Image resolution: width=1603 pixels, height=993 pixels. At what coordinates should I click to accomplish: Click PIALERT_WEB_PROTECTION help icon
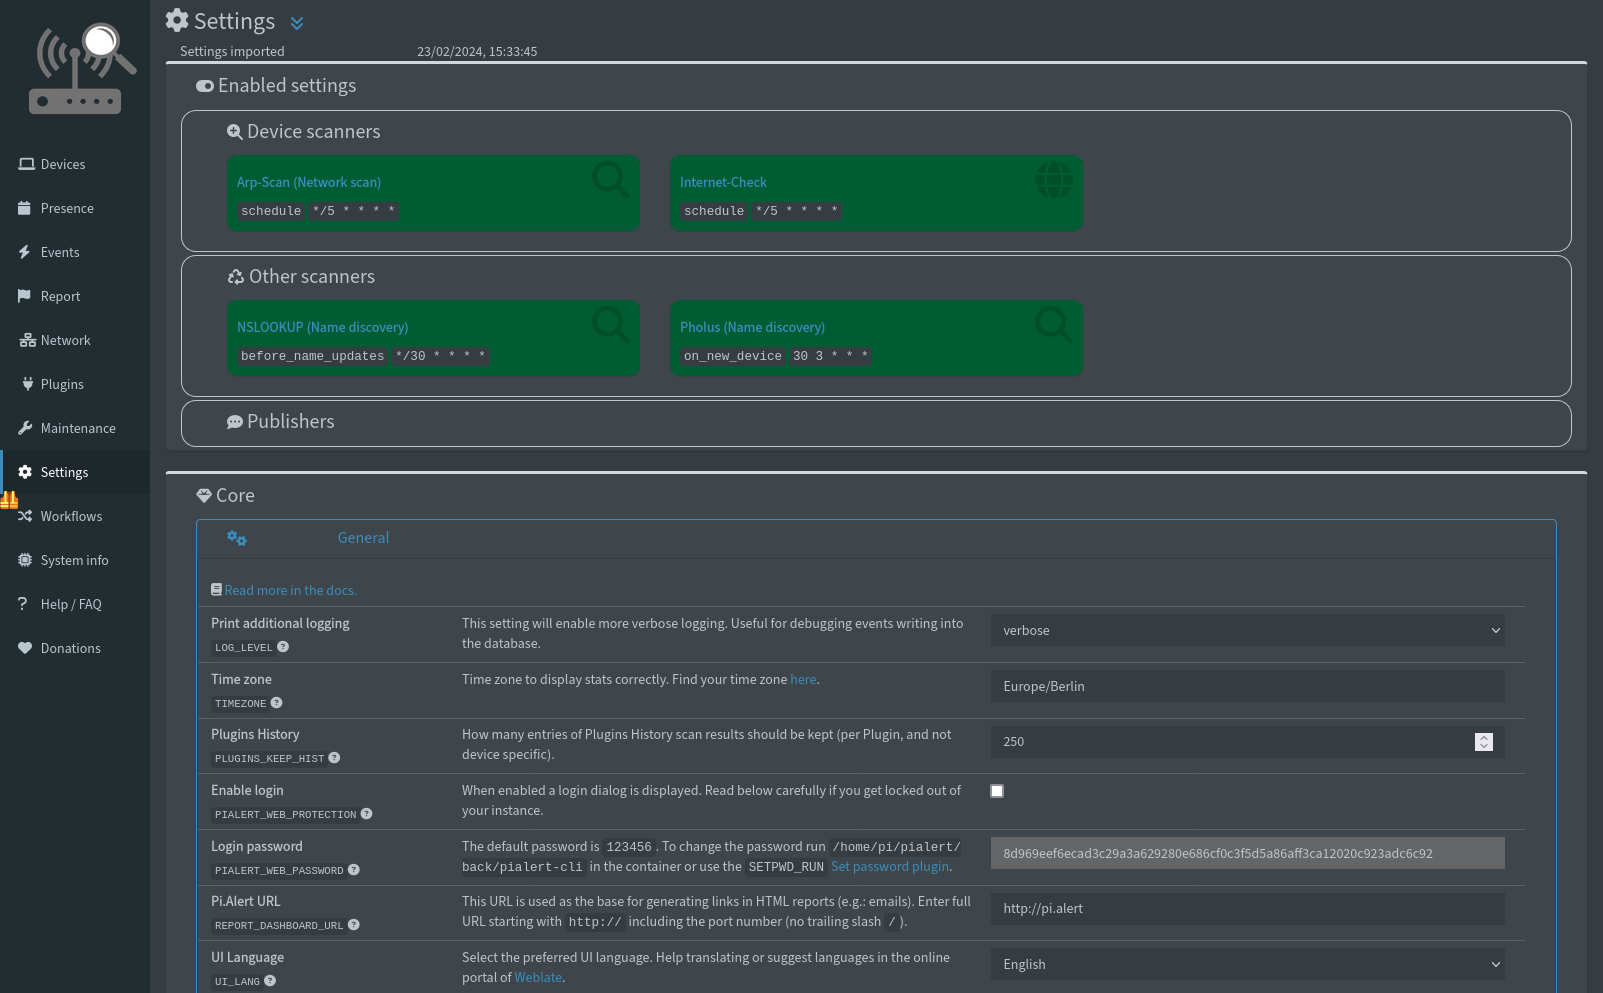366,814
